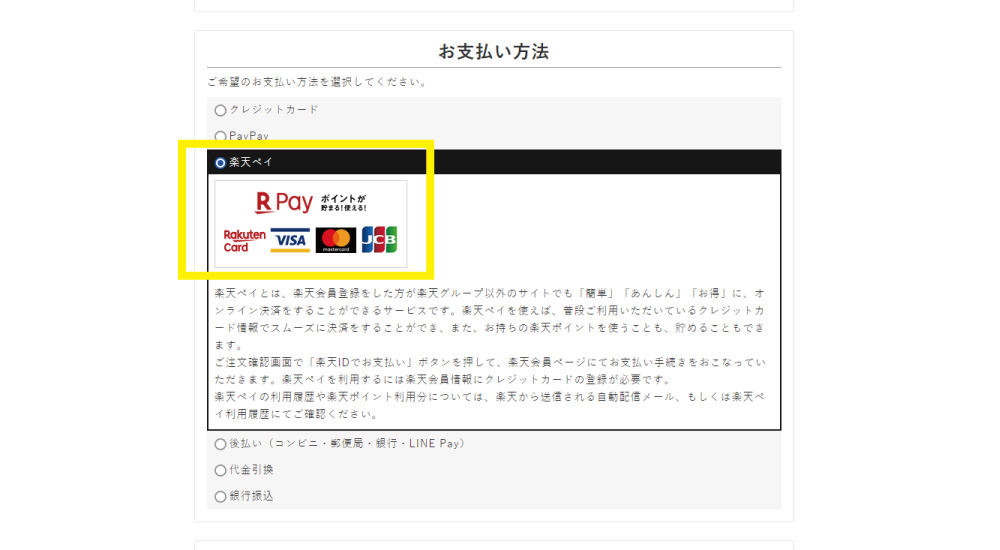Image resolution: width=1000 pixels, height=550 pixels.
Task: Click the 楽天ペイ label in the black bar
Action: (x=251, y=162)
